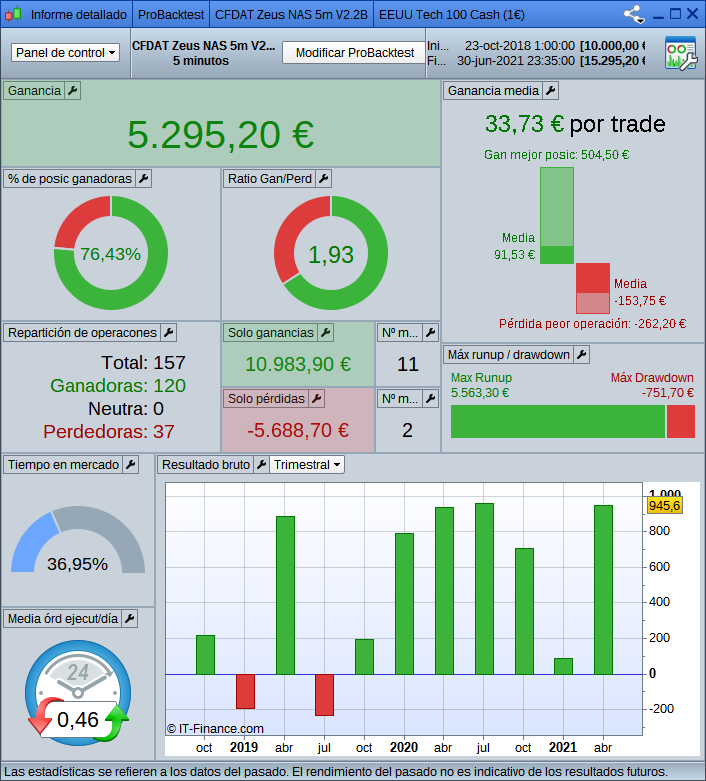The width and height of the screenshot is (706, 781).
Task: Select the EEUU Tech 100 Cash (1€) tab
Action: click(x=451, y=14)
